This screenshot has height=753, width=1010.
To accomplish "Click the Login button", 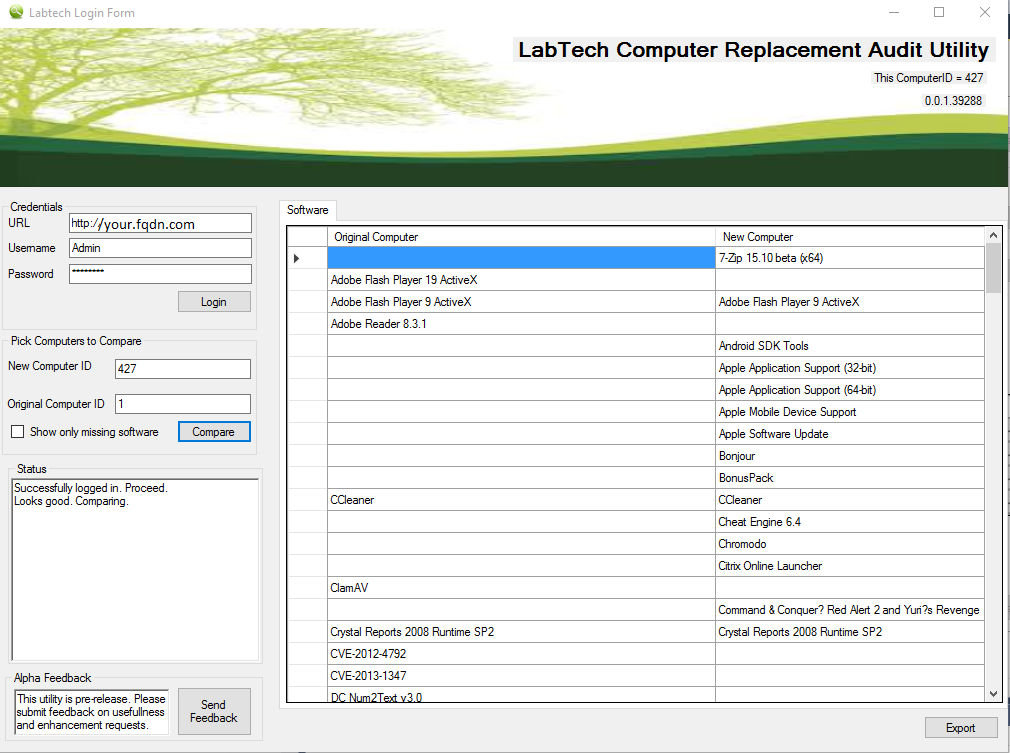I will click(x=214, y=301).
